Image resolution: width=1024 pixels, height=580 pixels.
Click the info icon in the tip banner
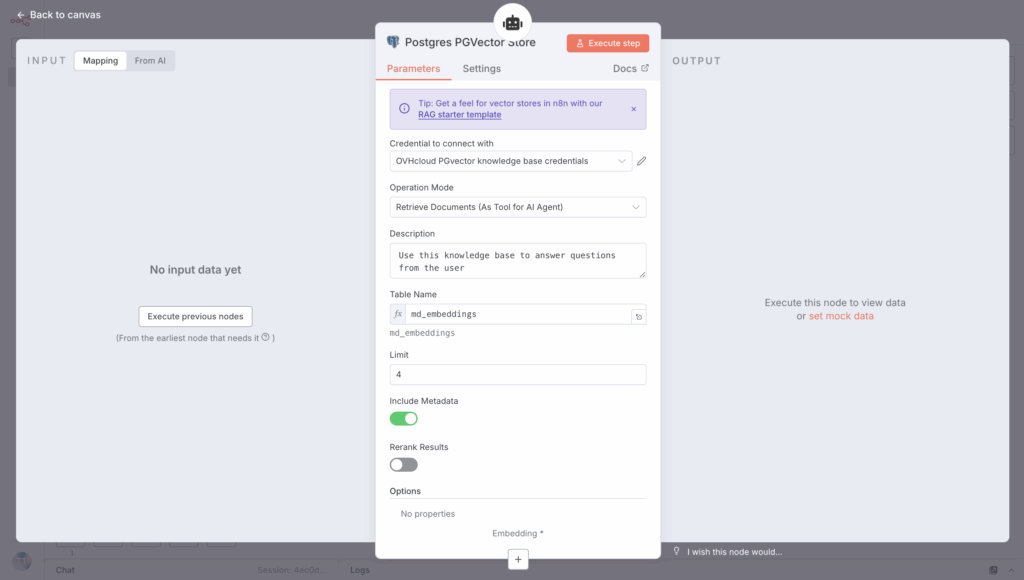click(x=404, y=109)
